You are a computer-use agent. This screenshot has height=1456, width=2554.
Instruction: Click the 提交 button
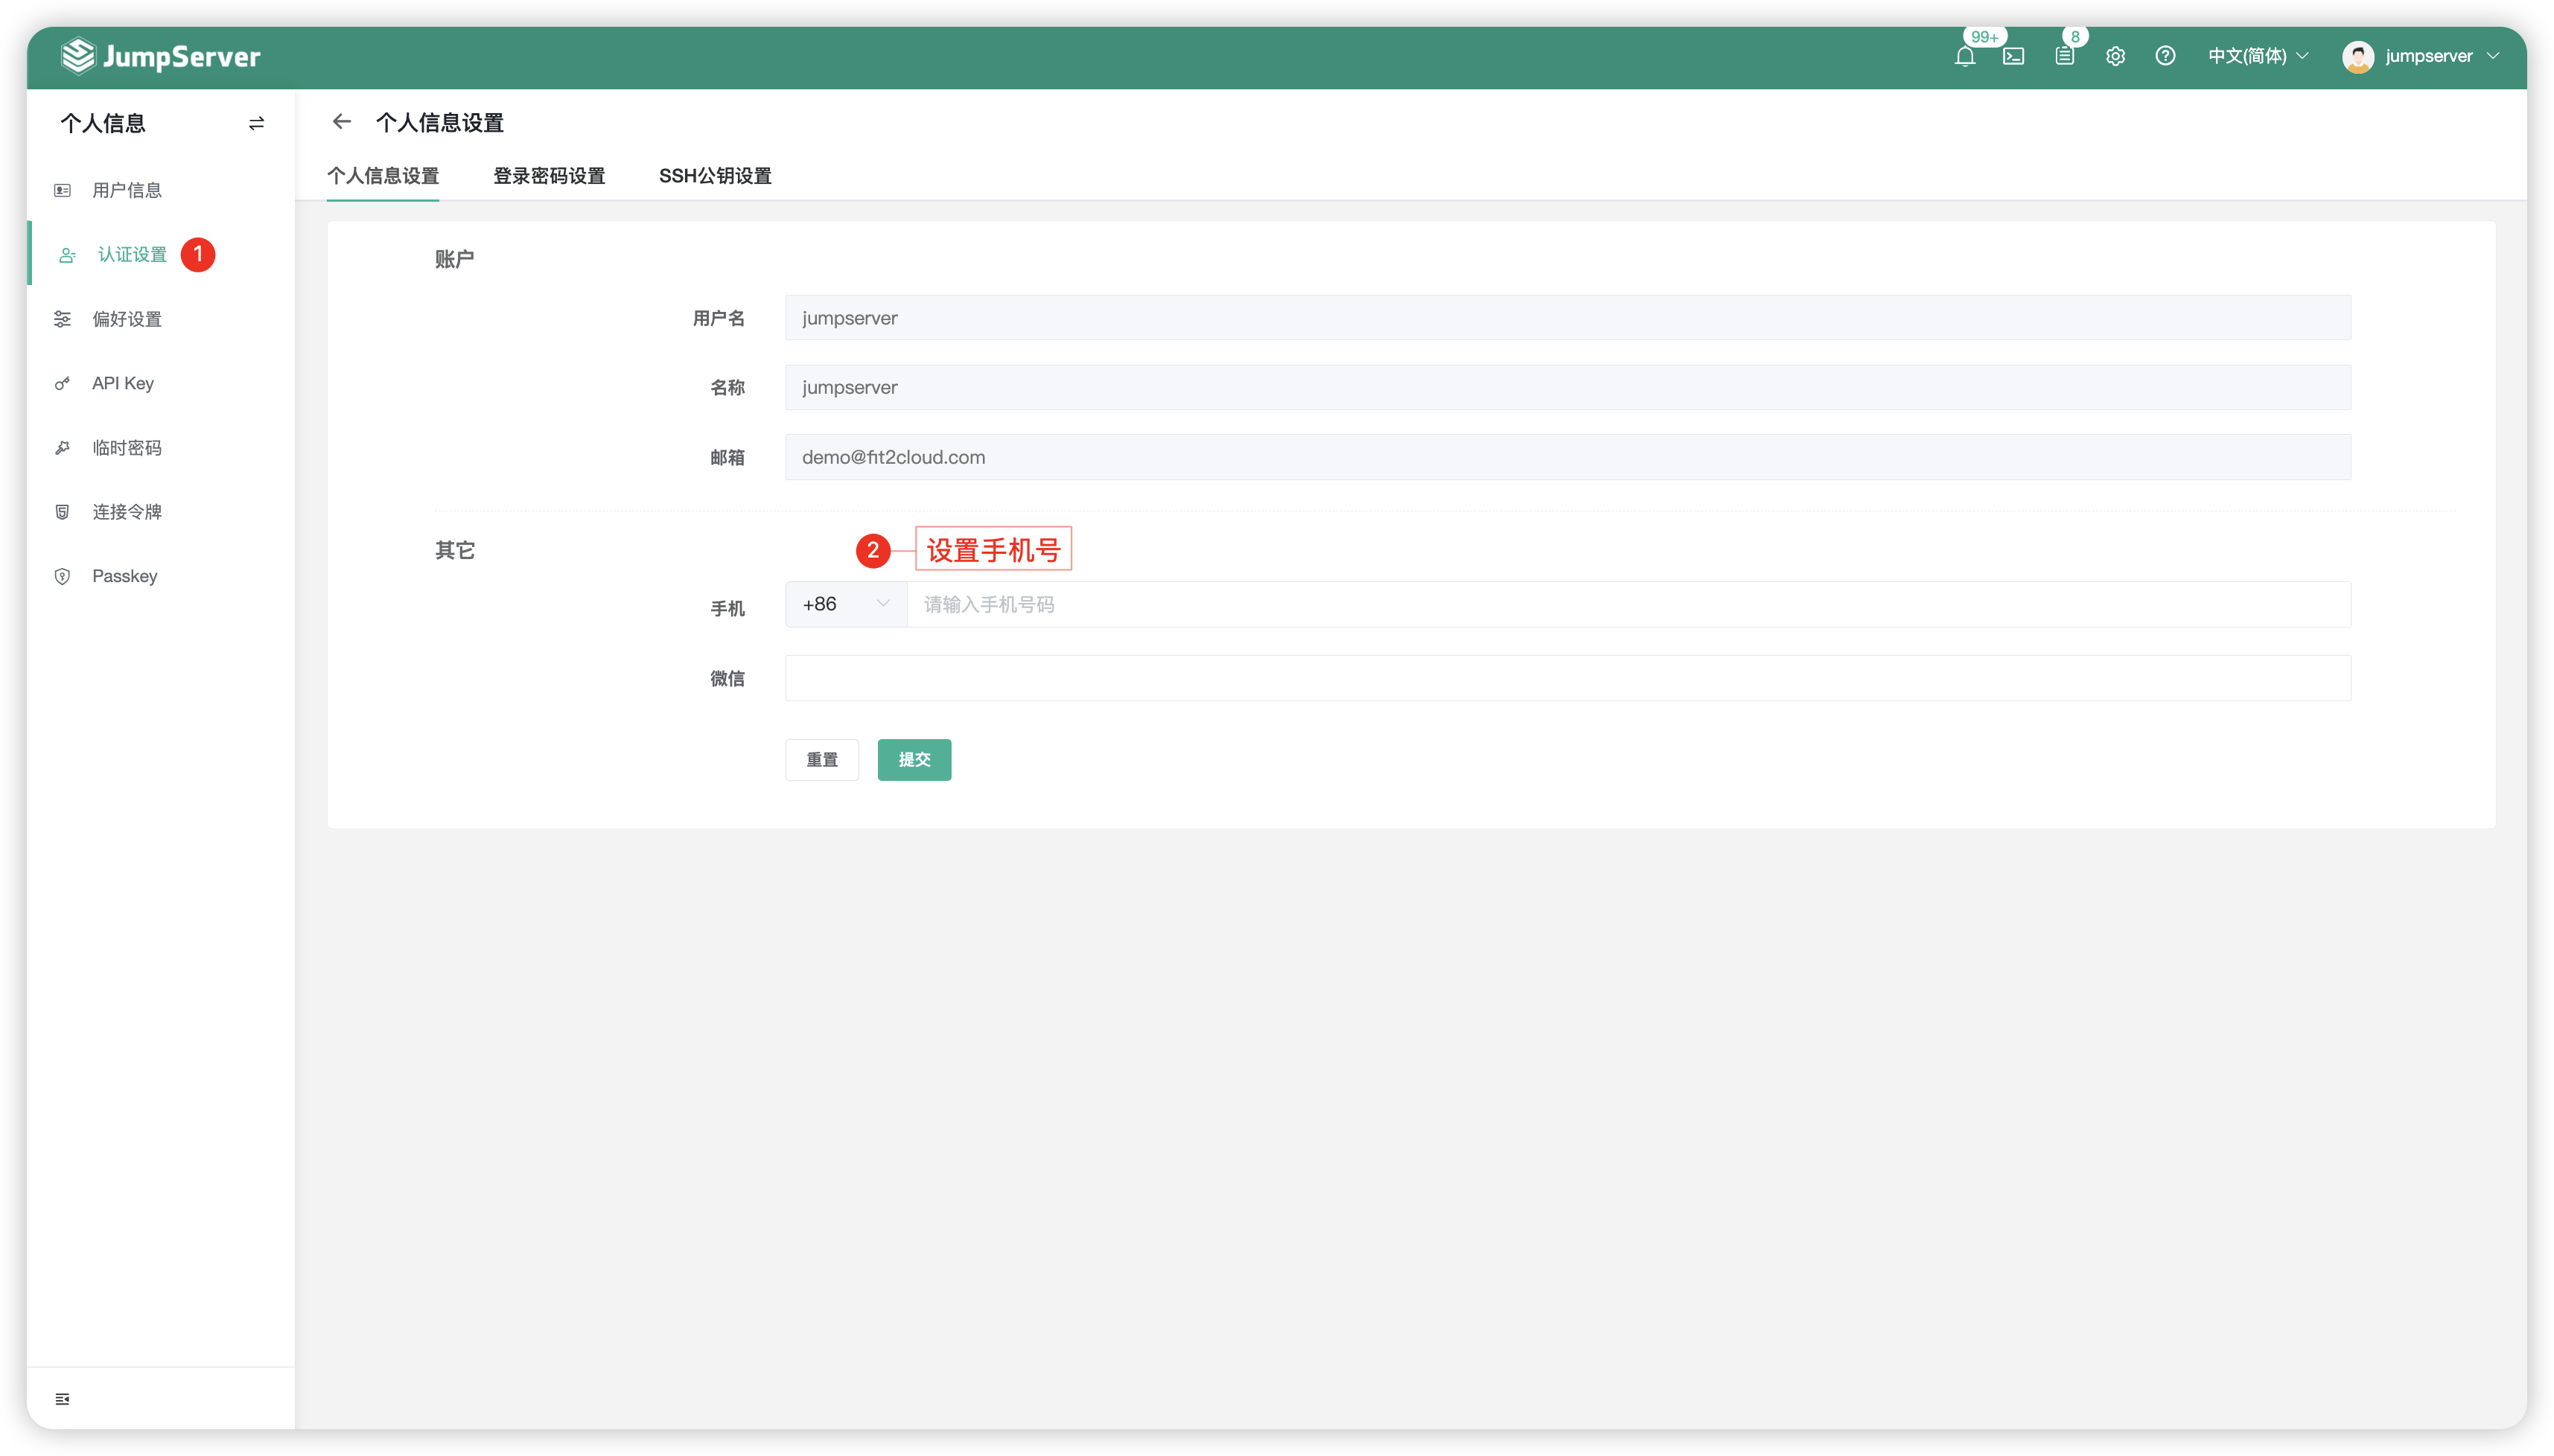click(x=914, y=760)
